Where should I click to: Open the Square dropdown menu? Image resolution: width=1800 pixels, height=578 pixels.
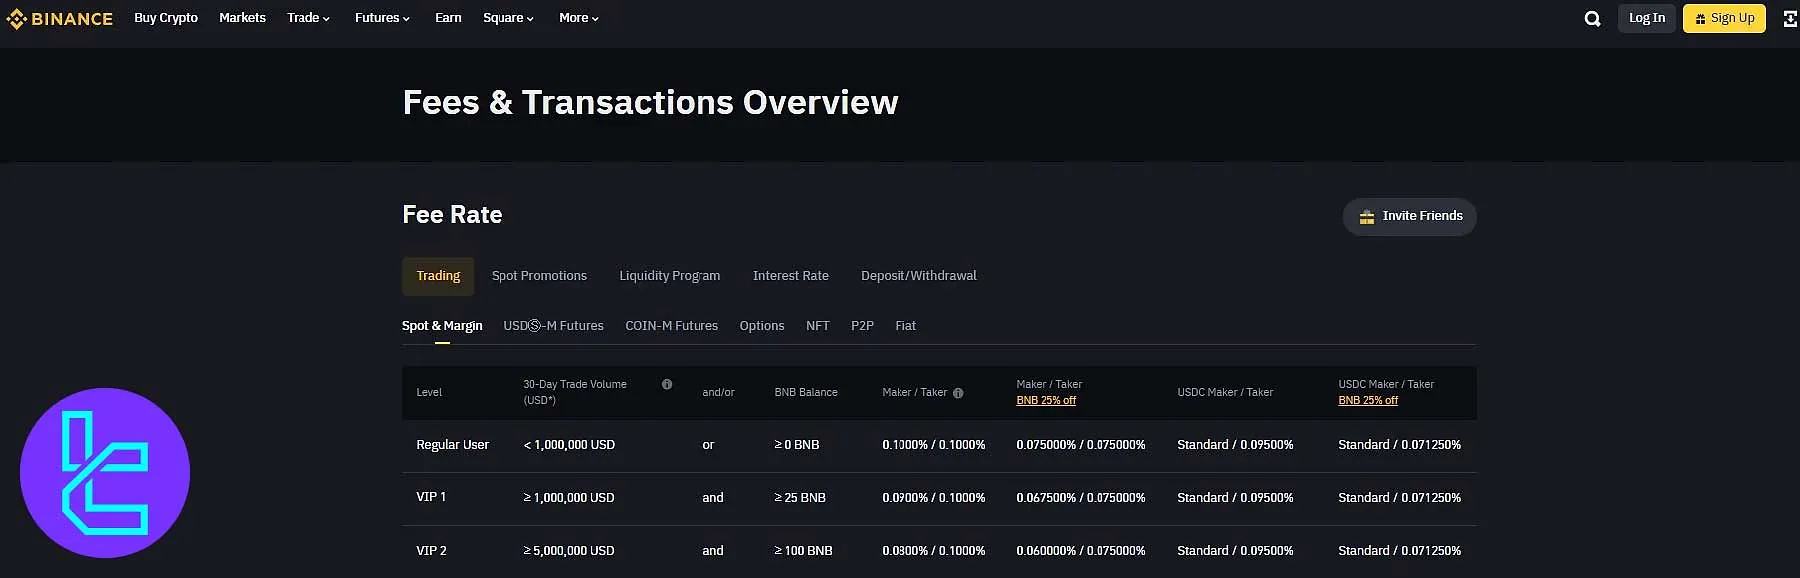pos(508,18)
